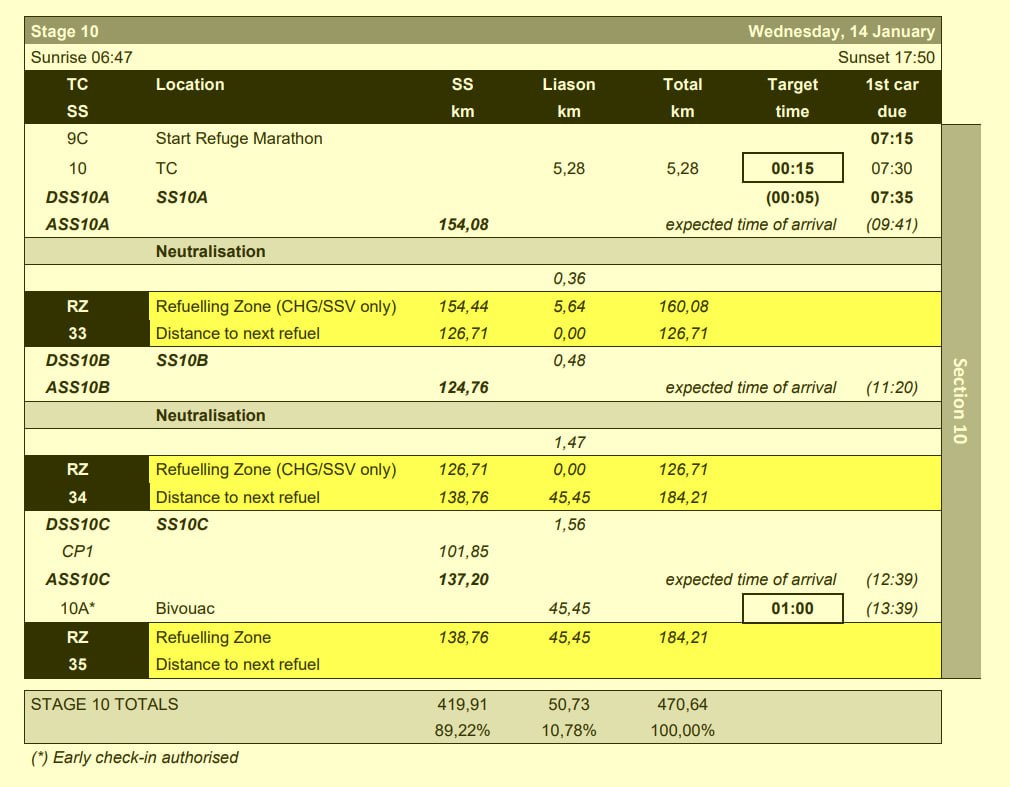This screenshot has height=787, width=1010.
Task: Click the Target time column header
Action: point(792,98)
